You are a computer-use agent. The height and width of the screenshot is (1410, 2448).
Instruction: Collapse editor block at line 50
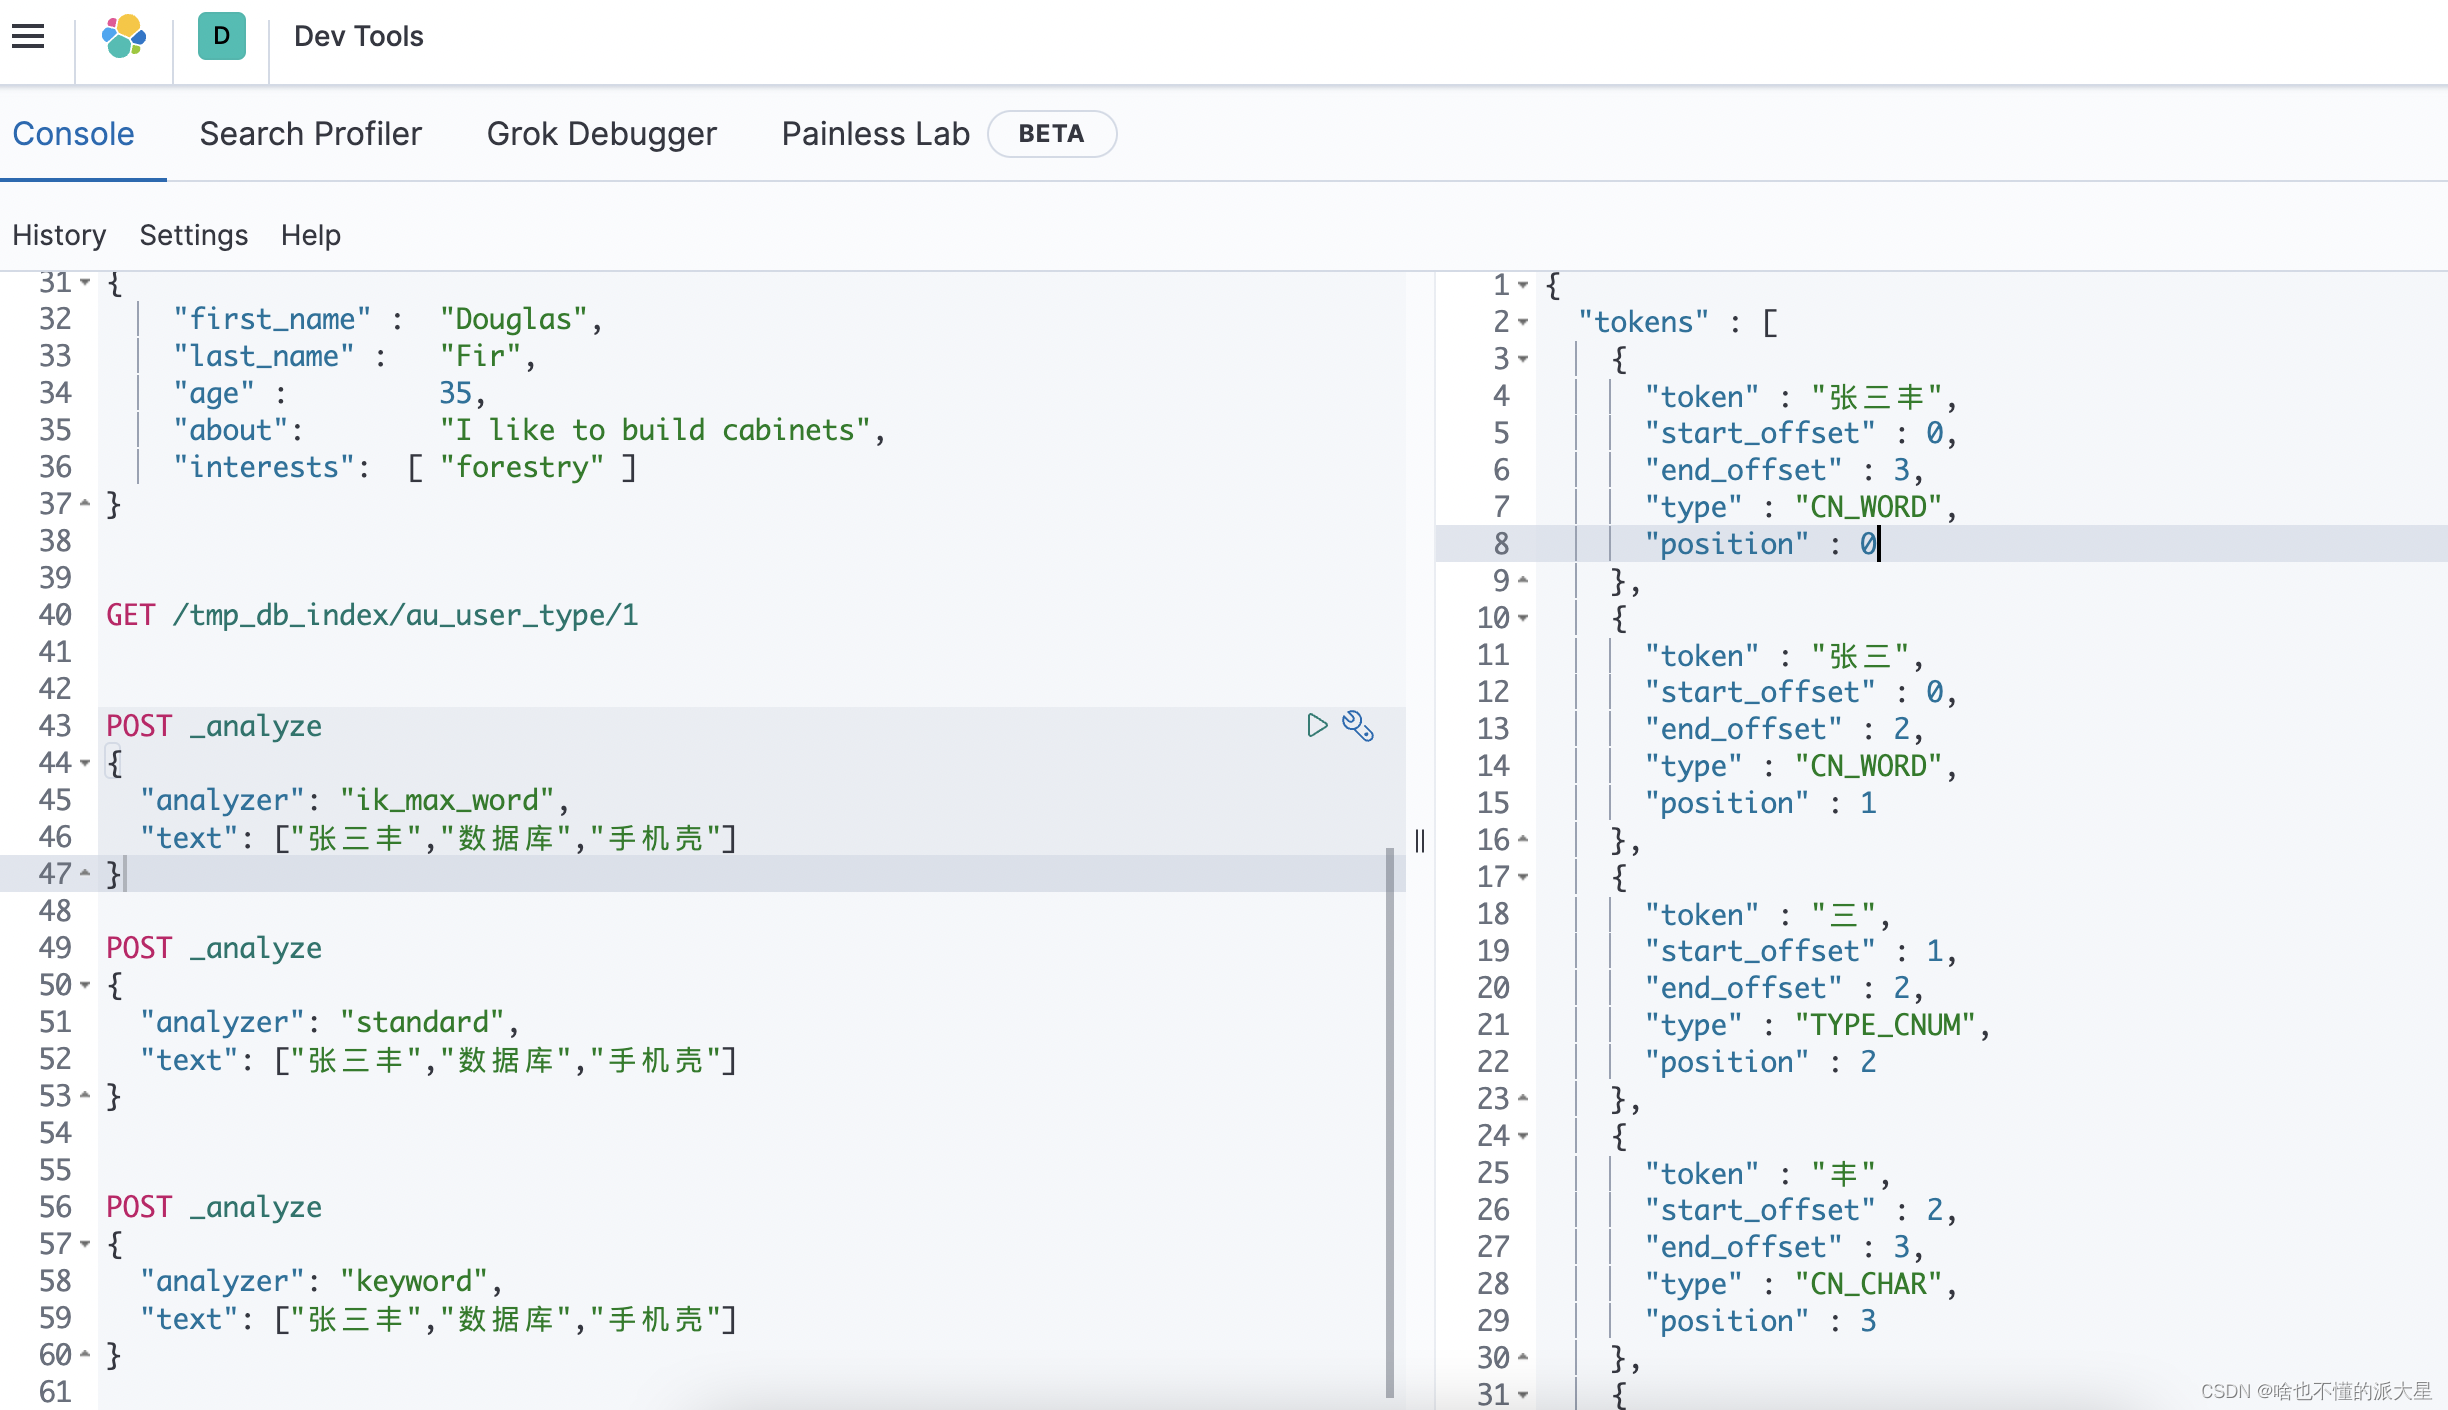click(86, 984)
